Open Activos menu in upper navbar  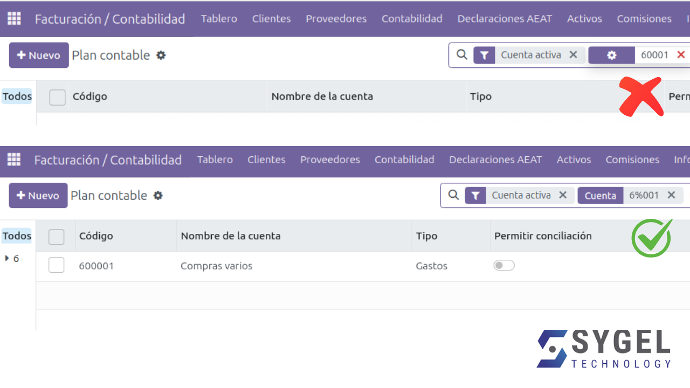coord(584,18)
